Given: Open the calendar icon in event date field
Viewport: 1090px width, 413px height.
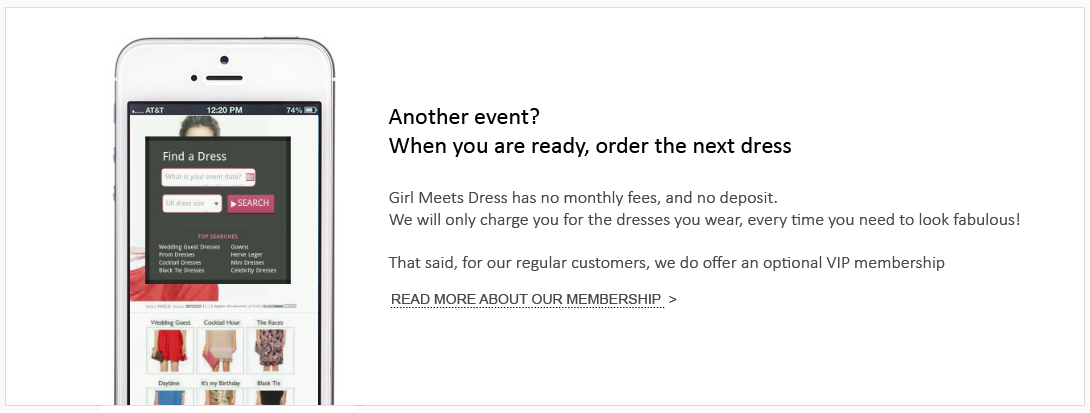Looking at the screenshot, I should [x=250, y=178].
